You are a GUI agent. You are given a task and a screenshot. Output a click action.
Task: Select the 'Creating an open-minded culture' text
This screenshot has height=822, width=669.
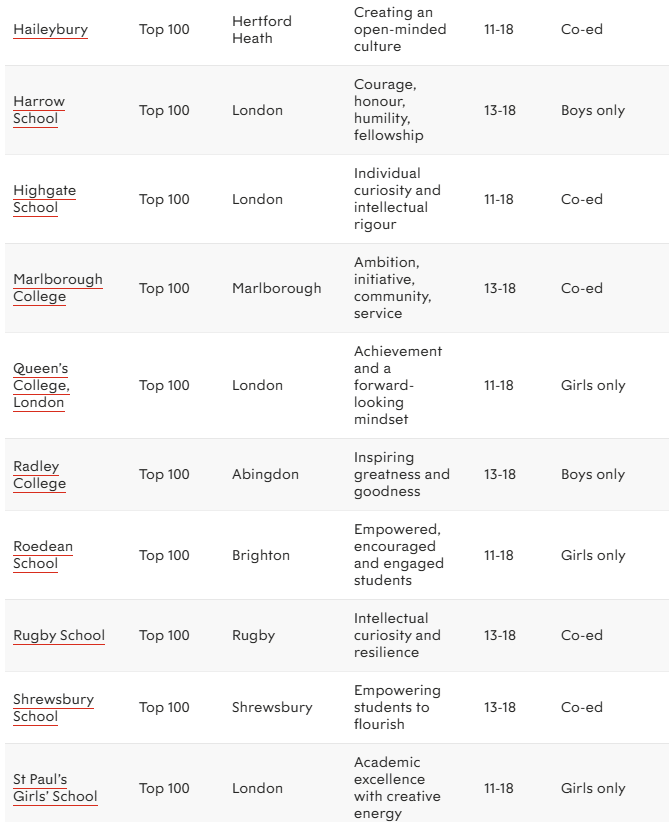click(x=400, y=29)
